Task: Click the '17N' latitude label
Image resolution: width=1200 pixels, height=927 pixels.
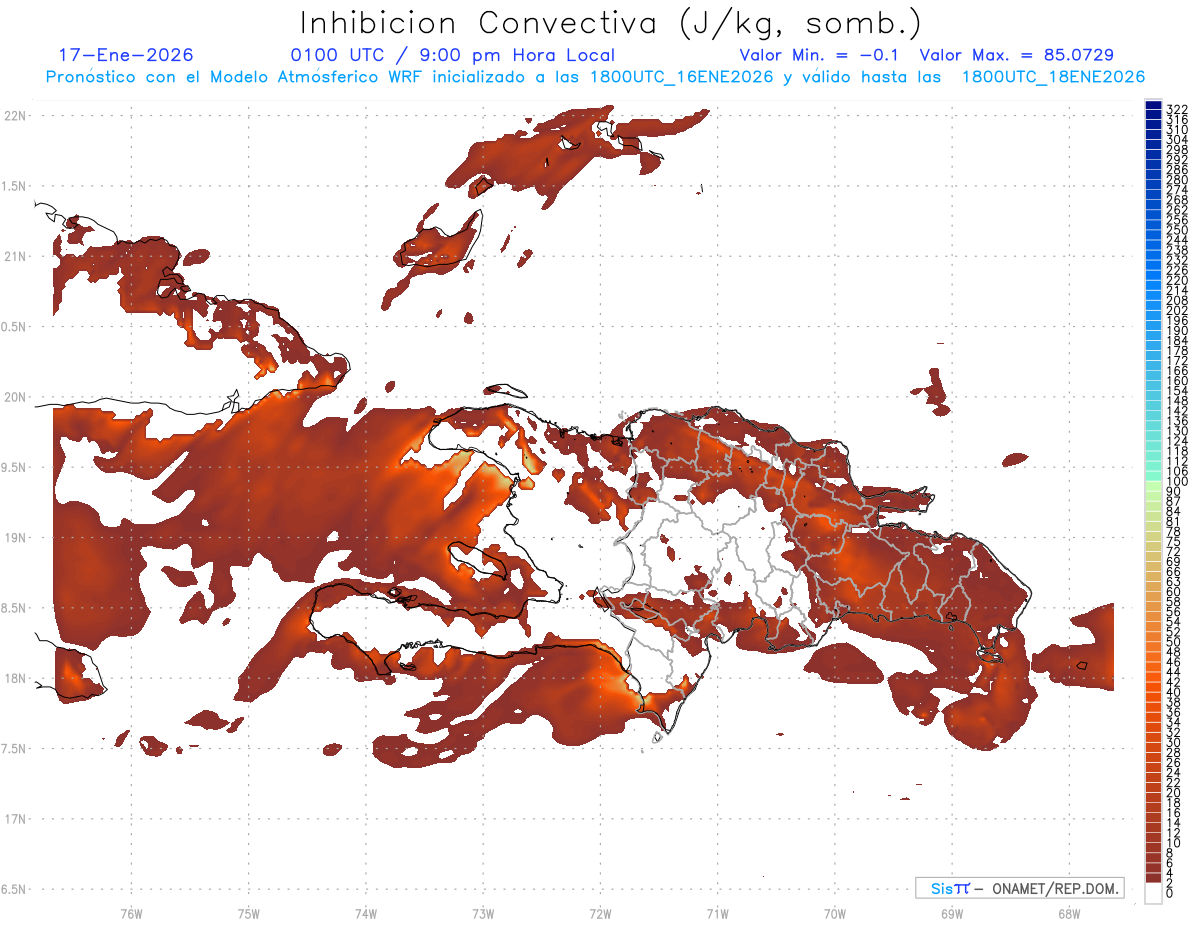Action: 16,819
